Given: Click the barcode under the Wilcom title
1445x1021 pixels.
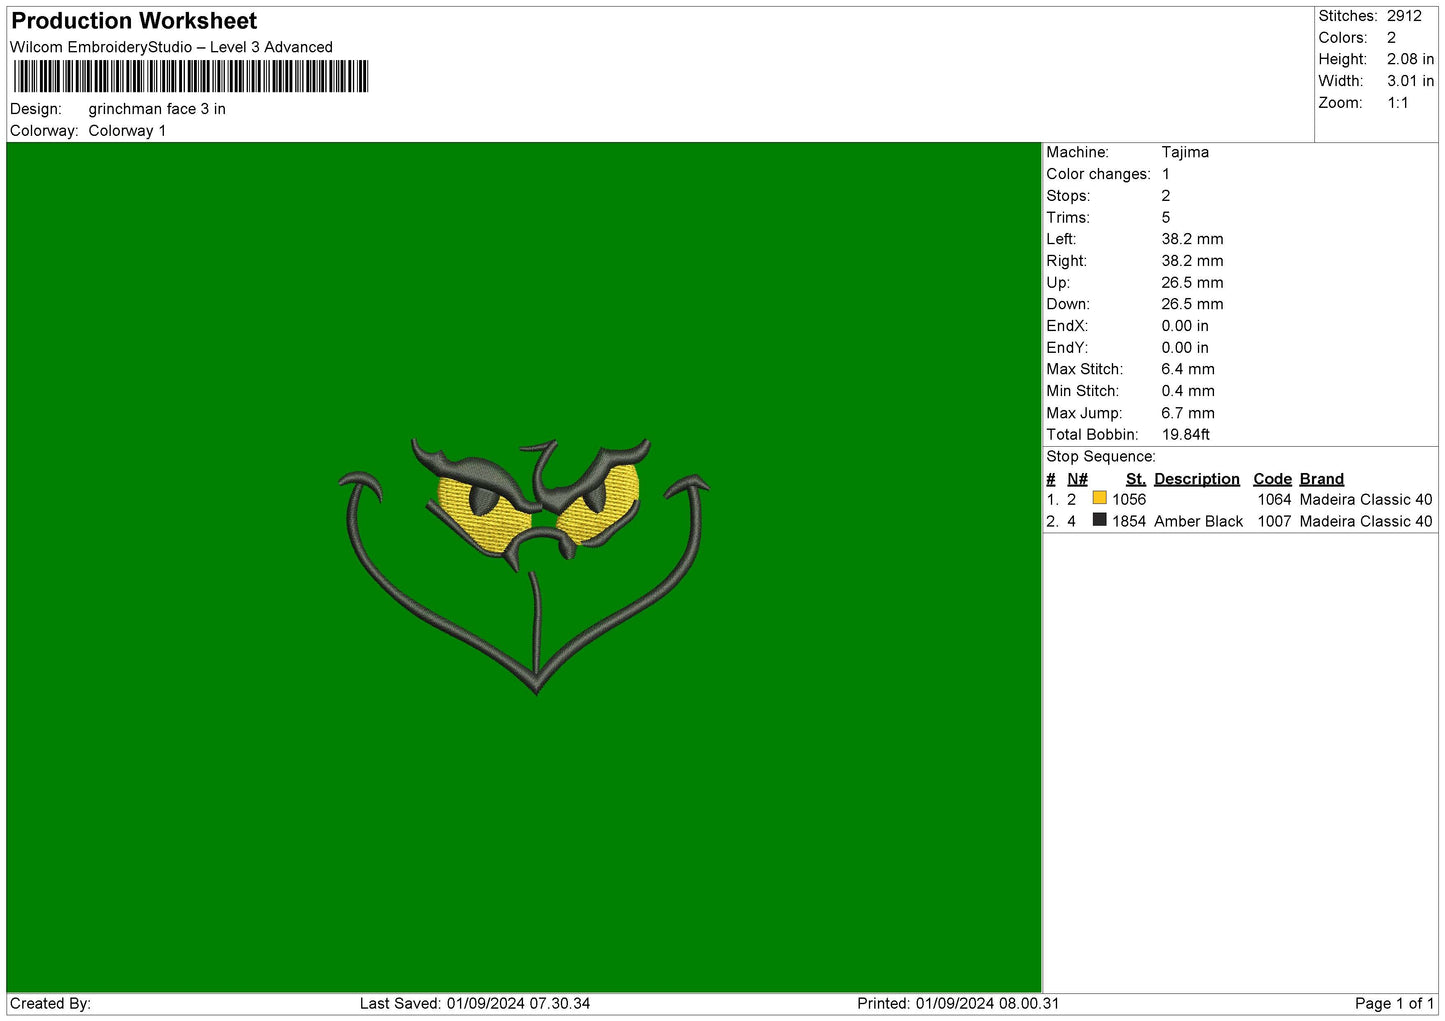Looking at the screenshot, I should click(x=191, y=77).
